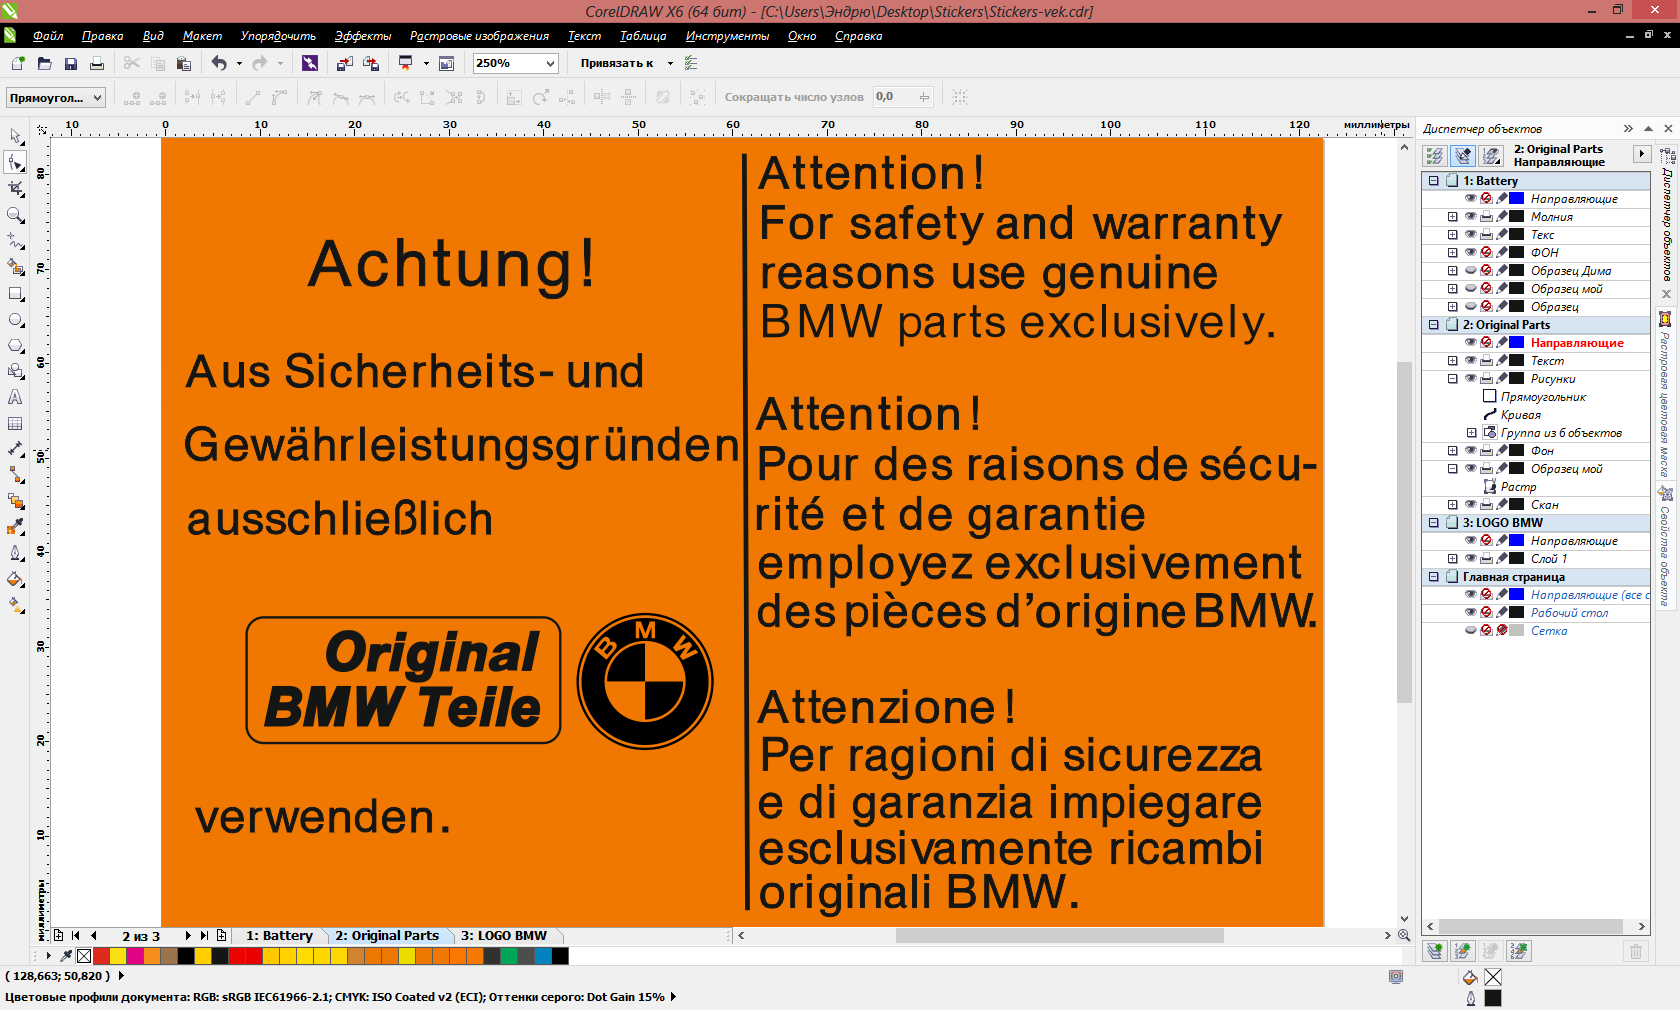This screenshot has width=1680, height=1010.
Task: Switch to the 3: LOGO BMW page tab
Action: pyautogui.click(x=504, y=936)
